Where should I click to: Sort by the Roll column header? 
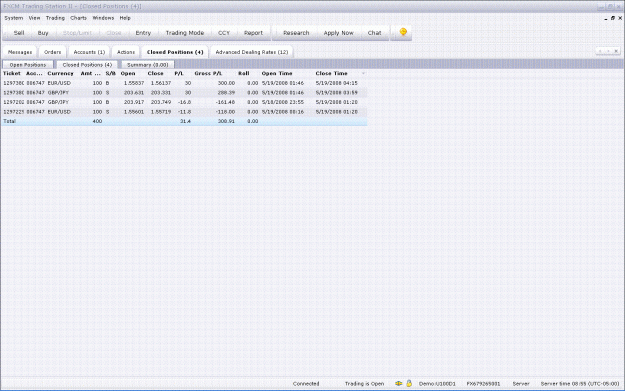244,73
